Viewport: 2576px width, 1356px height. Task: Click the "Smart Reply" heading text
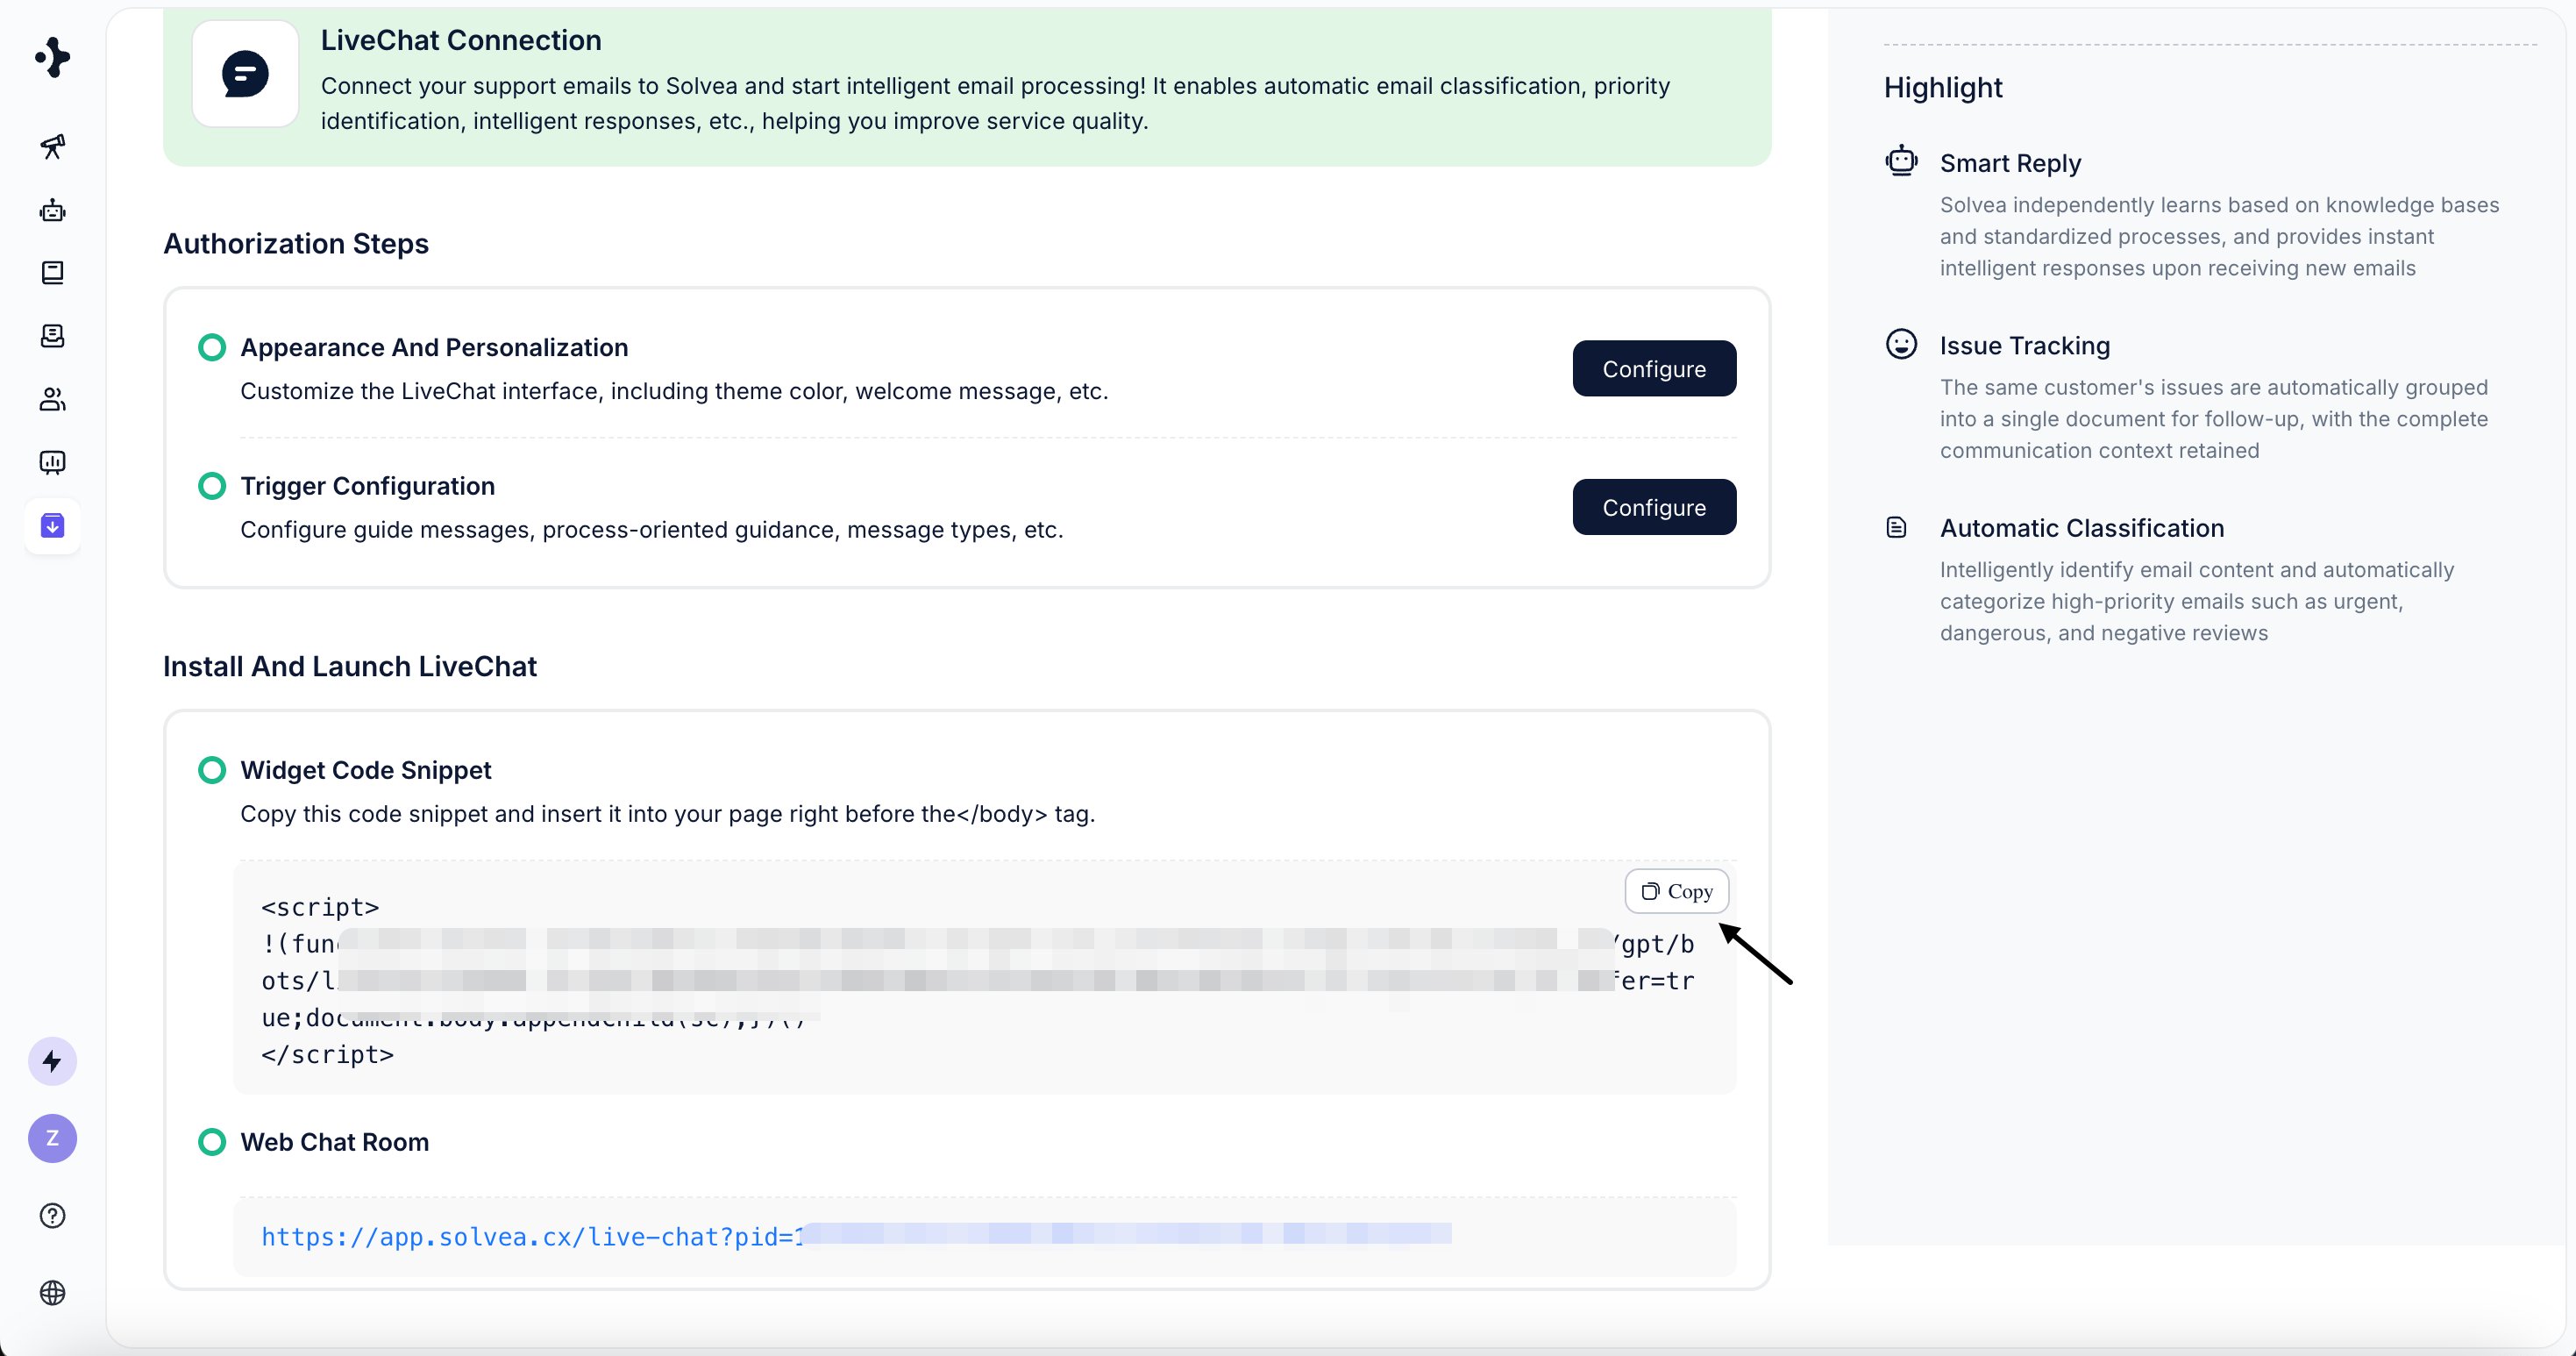[2010, 163]
